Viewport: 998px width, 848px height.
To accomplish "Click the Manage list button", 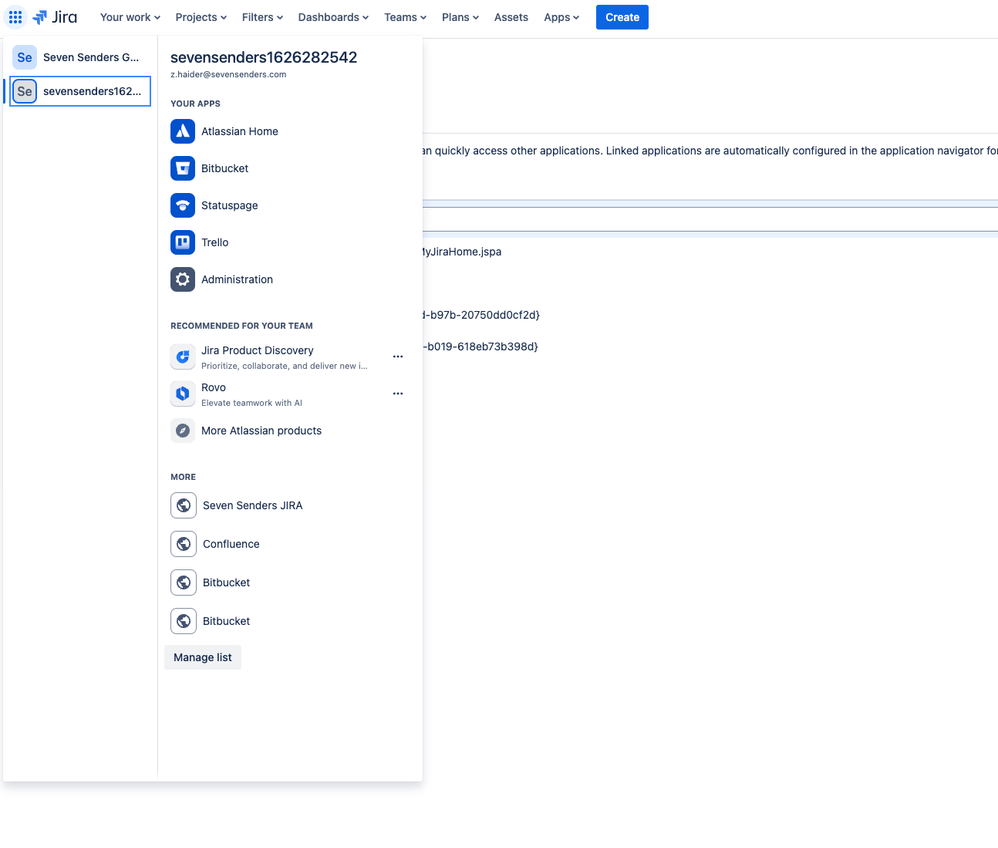I will click(202, 657).
